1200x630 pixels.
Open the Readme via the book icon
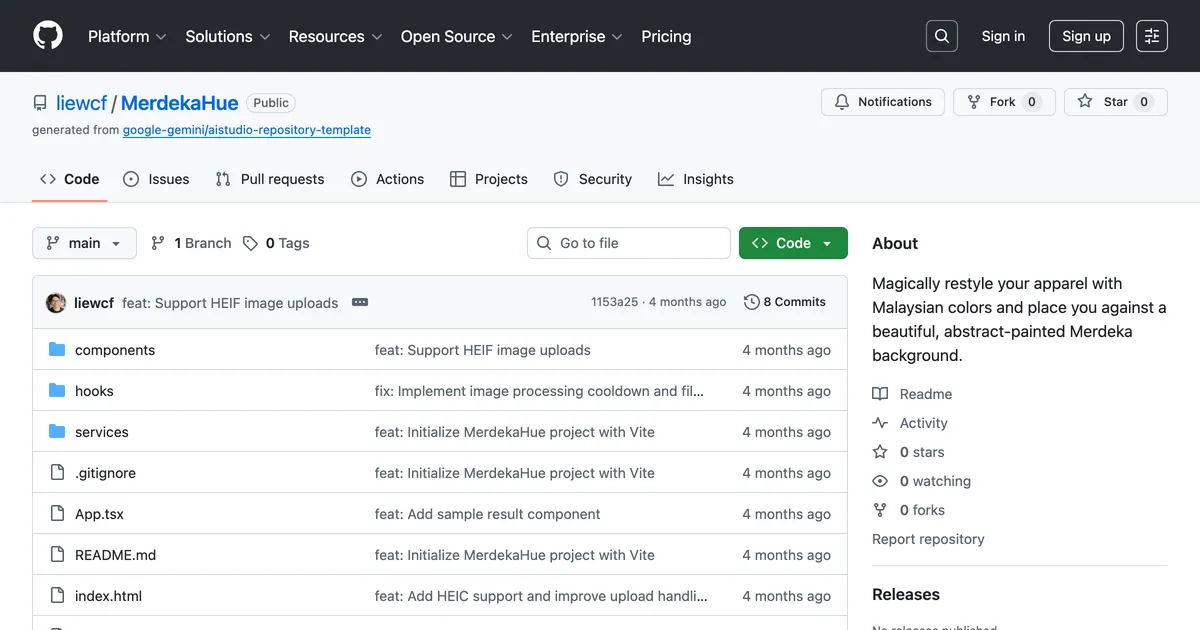point(880,393)
